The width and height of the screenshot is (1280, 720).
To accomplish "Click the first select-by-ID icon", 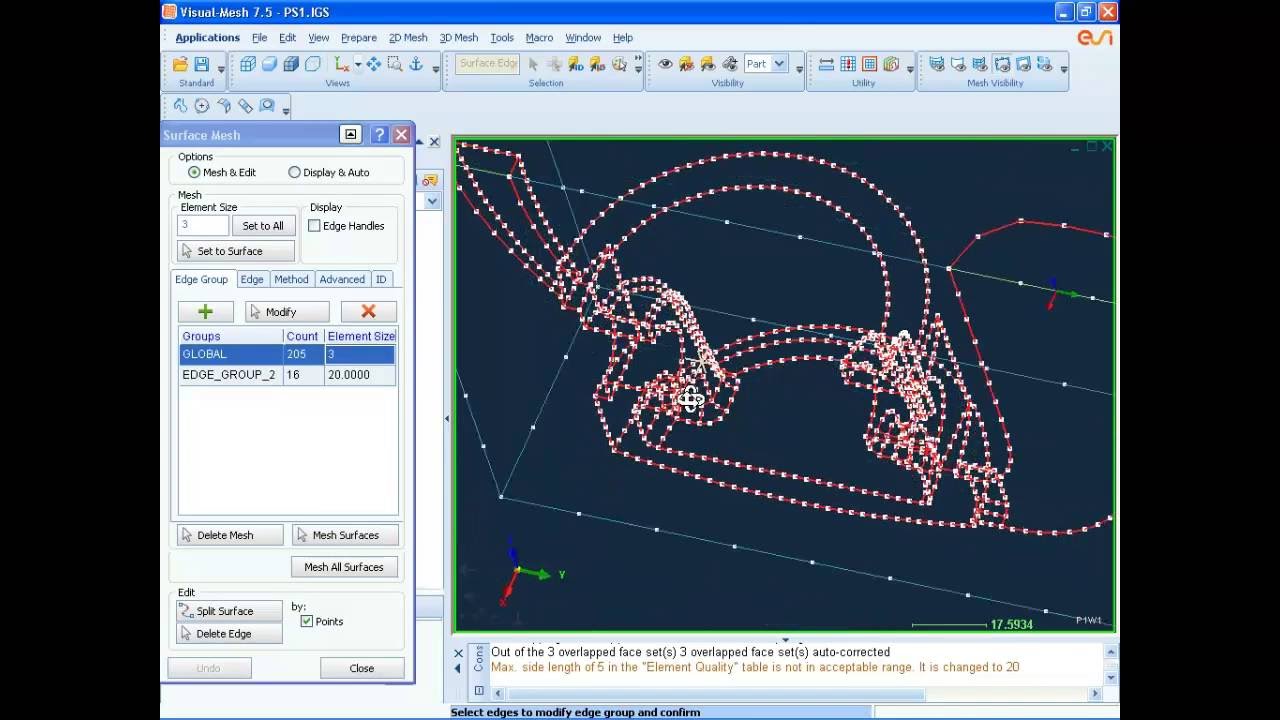I will point(576,64).
